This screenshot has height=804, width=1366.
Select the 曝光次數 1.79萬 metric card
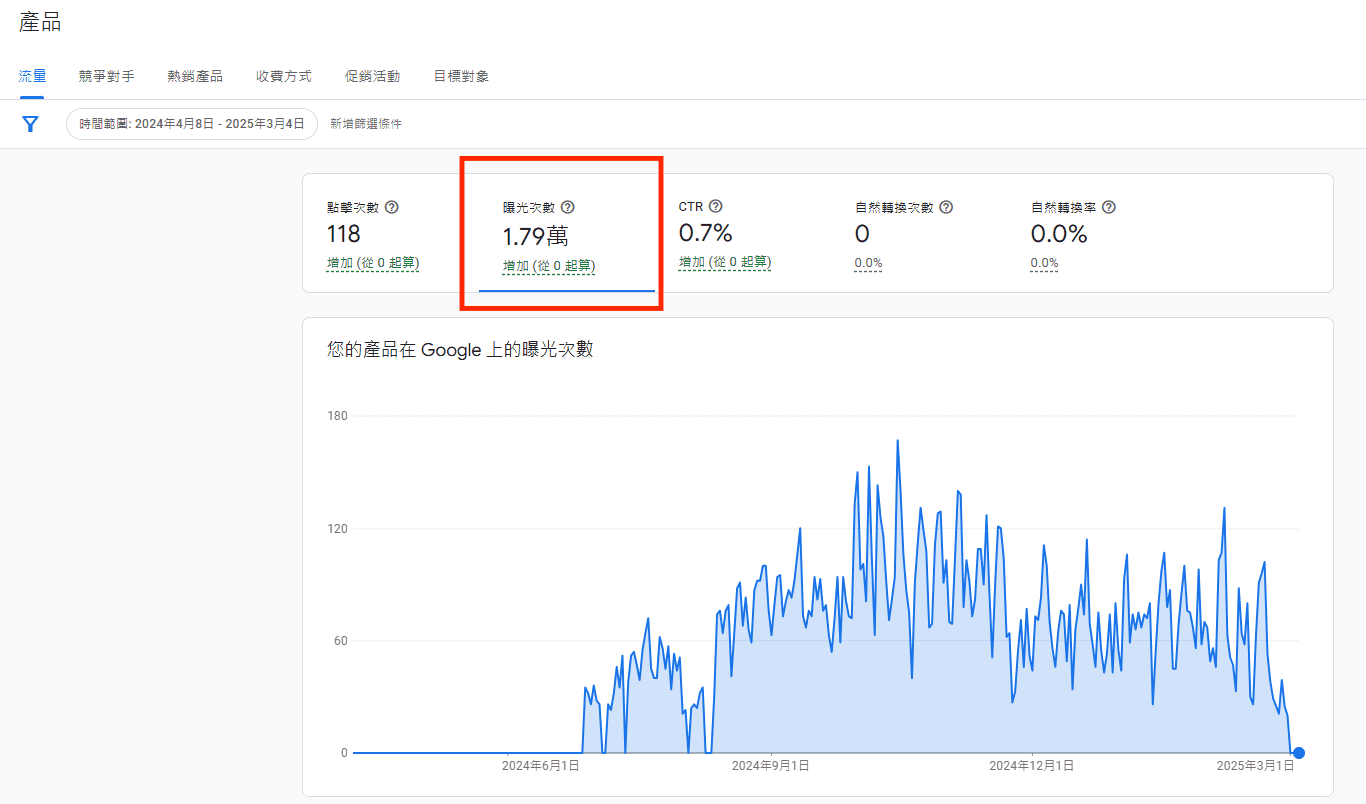(x=567, y=235)
